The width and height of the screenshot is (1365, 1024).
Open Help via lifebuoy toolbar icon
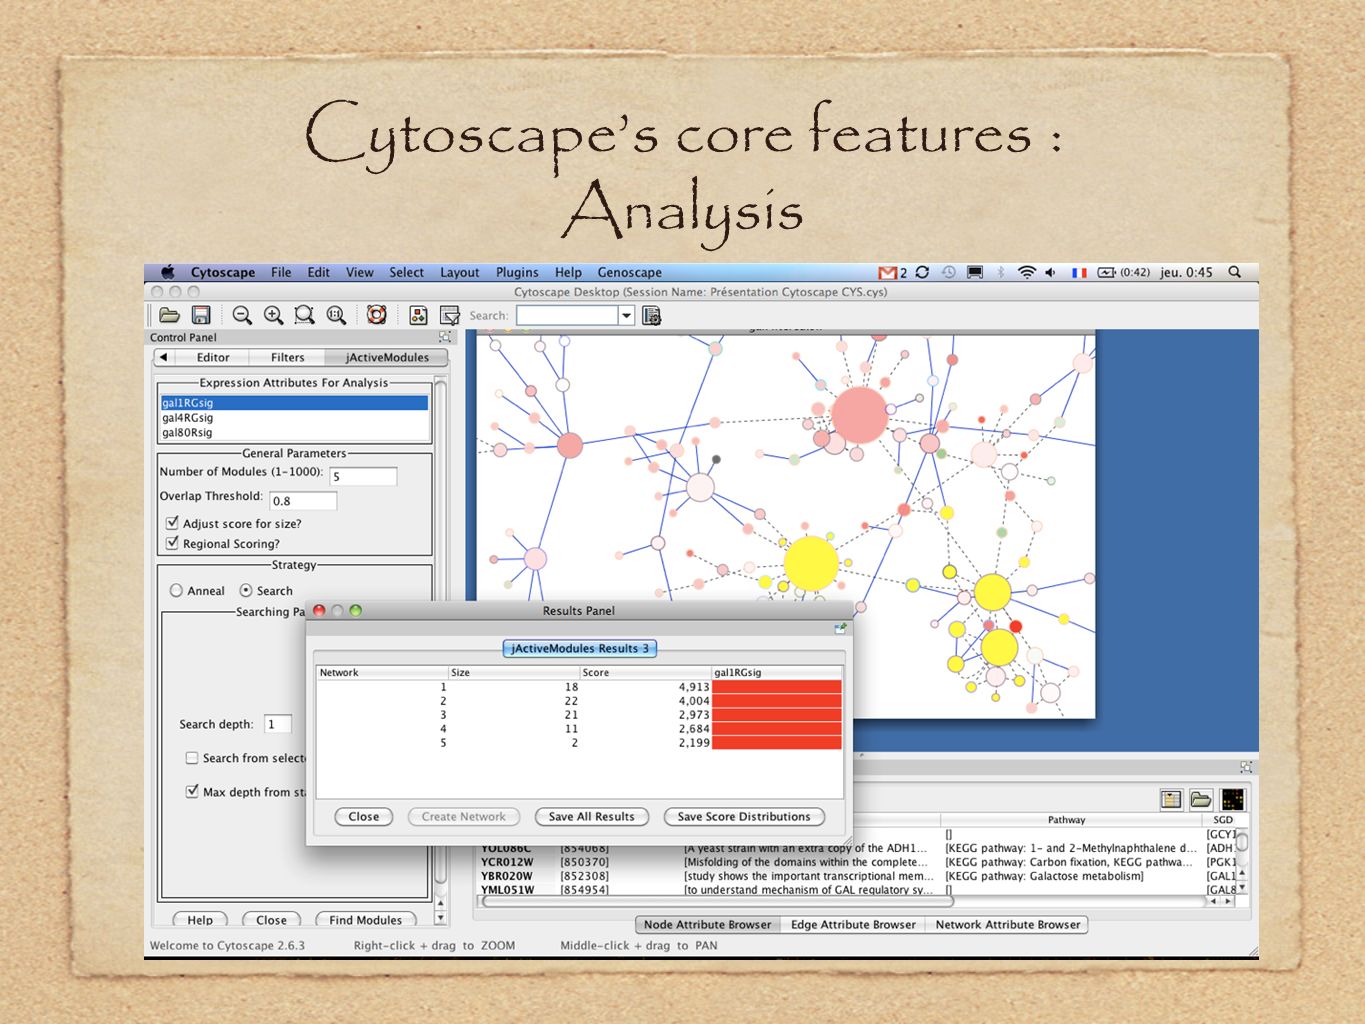click(377, 315)
